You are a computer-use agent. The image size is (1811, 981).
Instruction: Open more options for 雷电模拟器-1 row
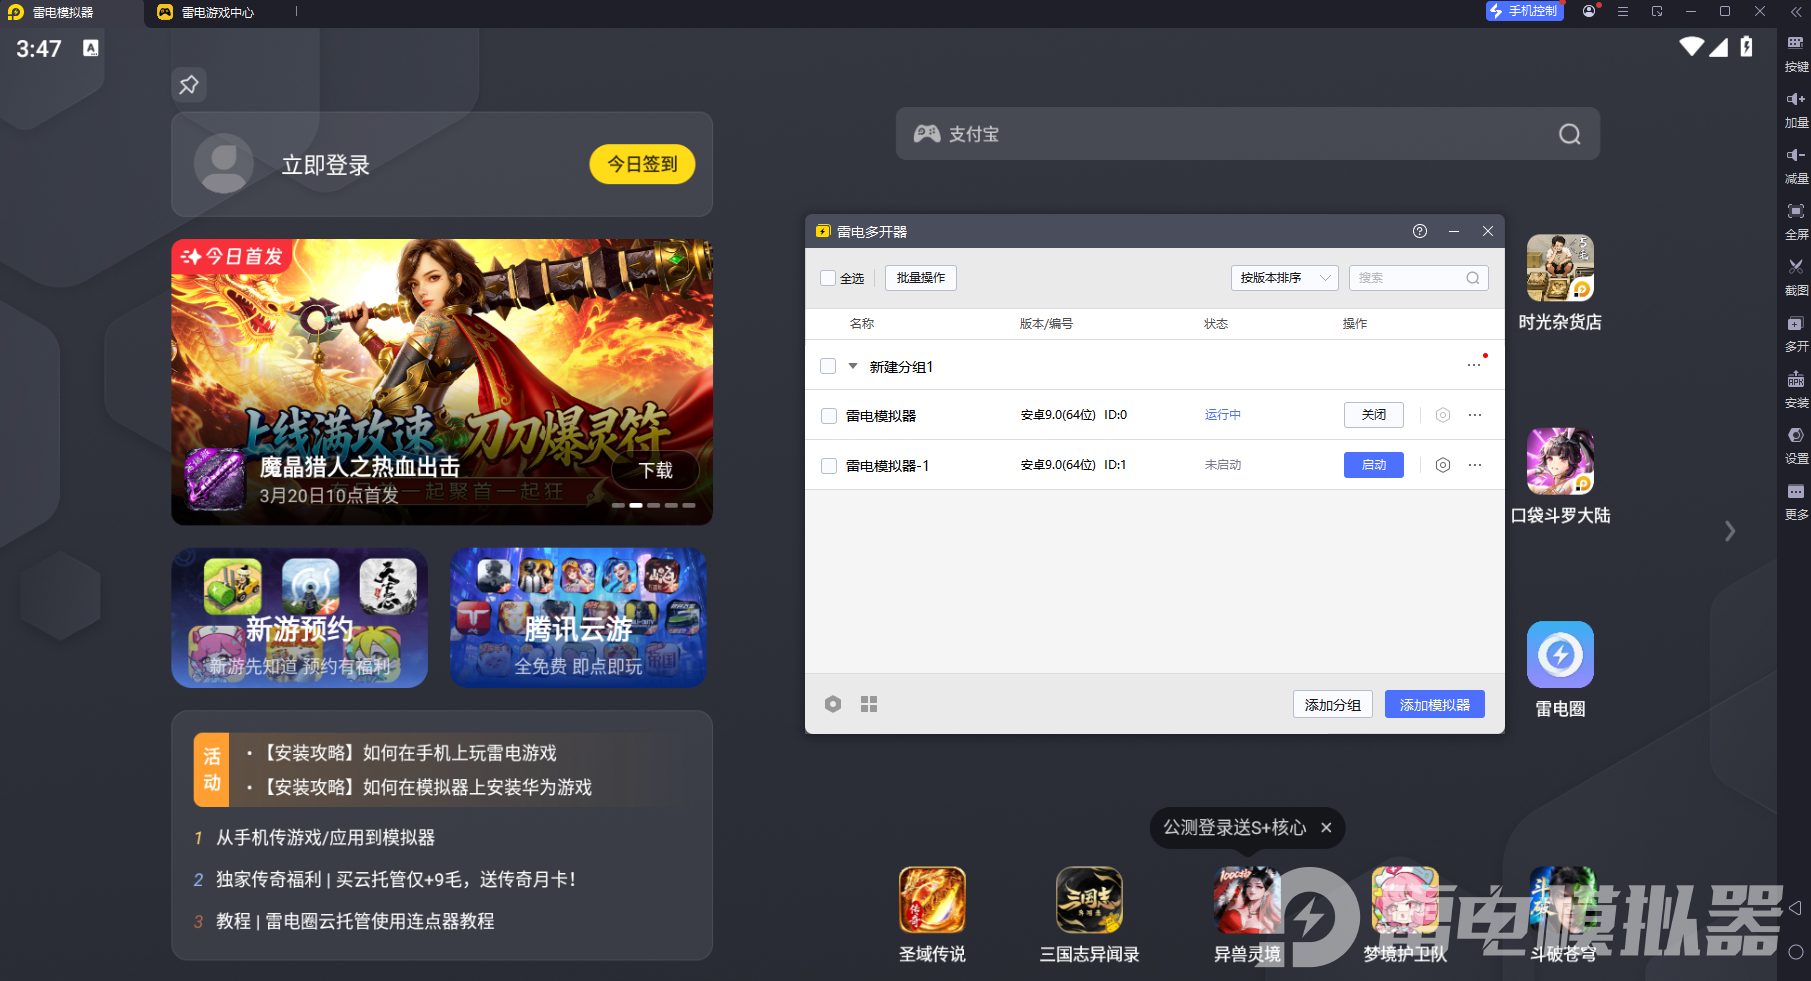tap(1475, 465)
